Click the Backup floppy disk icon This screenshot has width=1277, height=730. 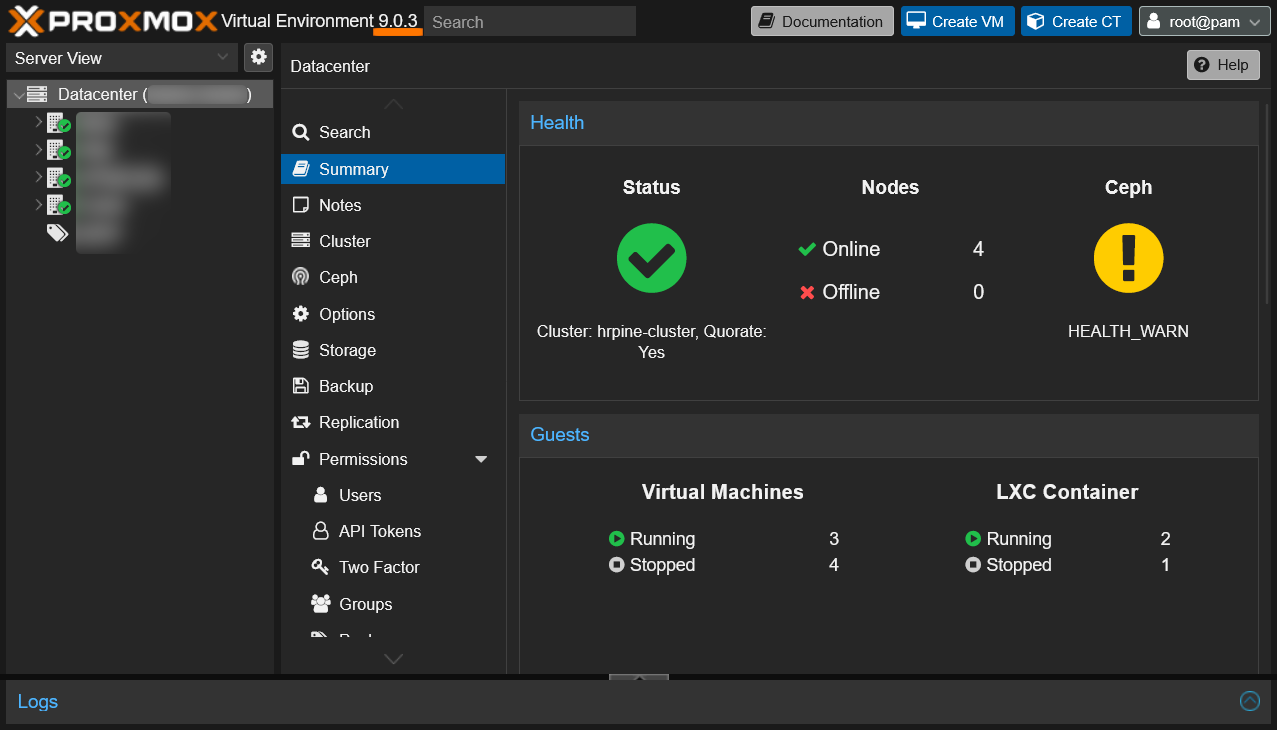pyautogui.click(x=300, y=386)
